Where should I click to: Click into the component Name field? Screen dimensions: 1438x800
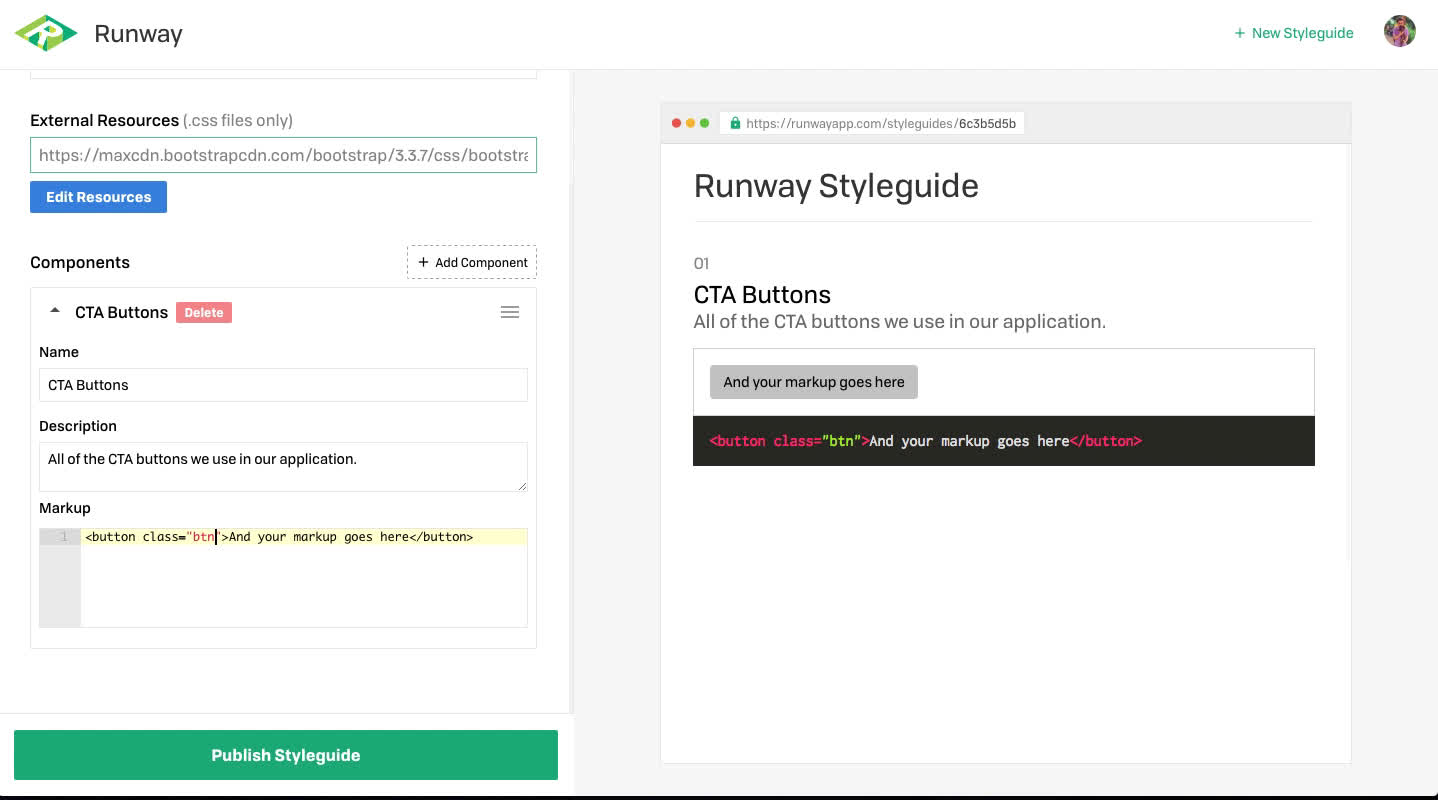[283, 385]
